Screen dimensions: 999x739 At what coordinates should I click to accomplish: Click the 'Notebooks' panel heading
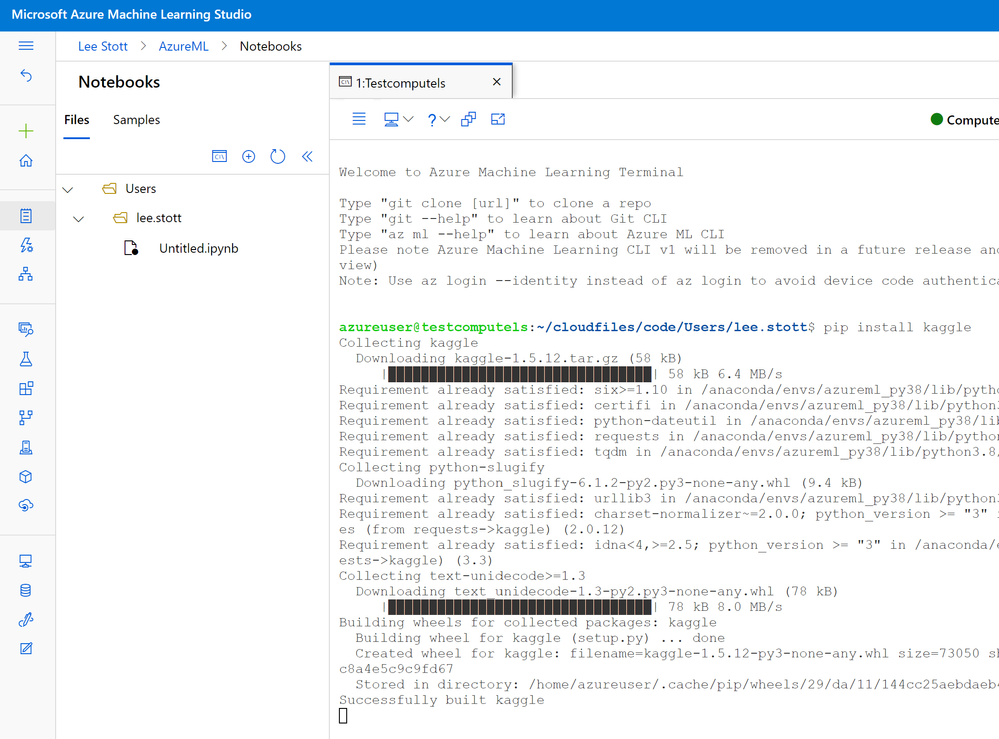click(x=119, y=82)
